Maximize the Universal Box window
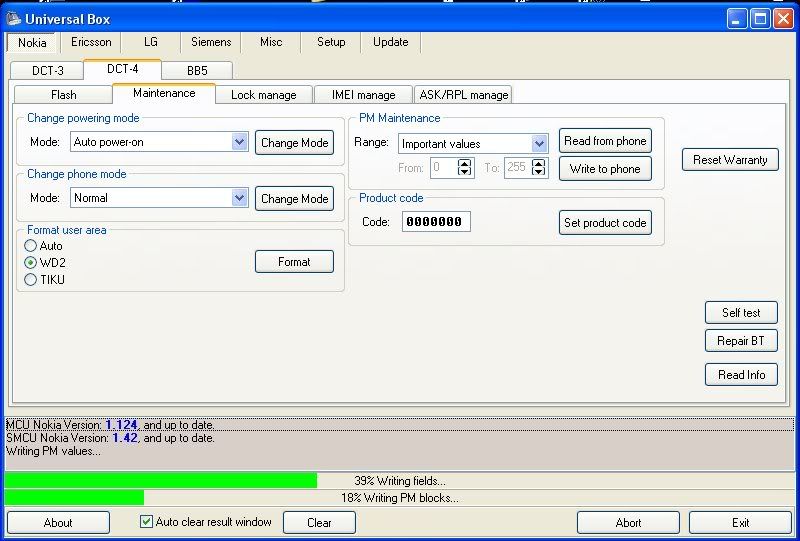 (760, 19)
